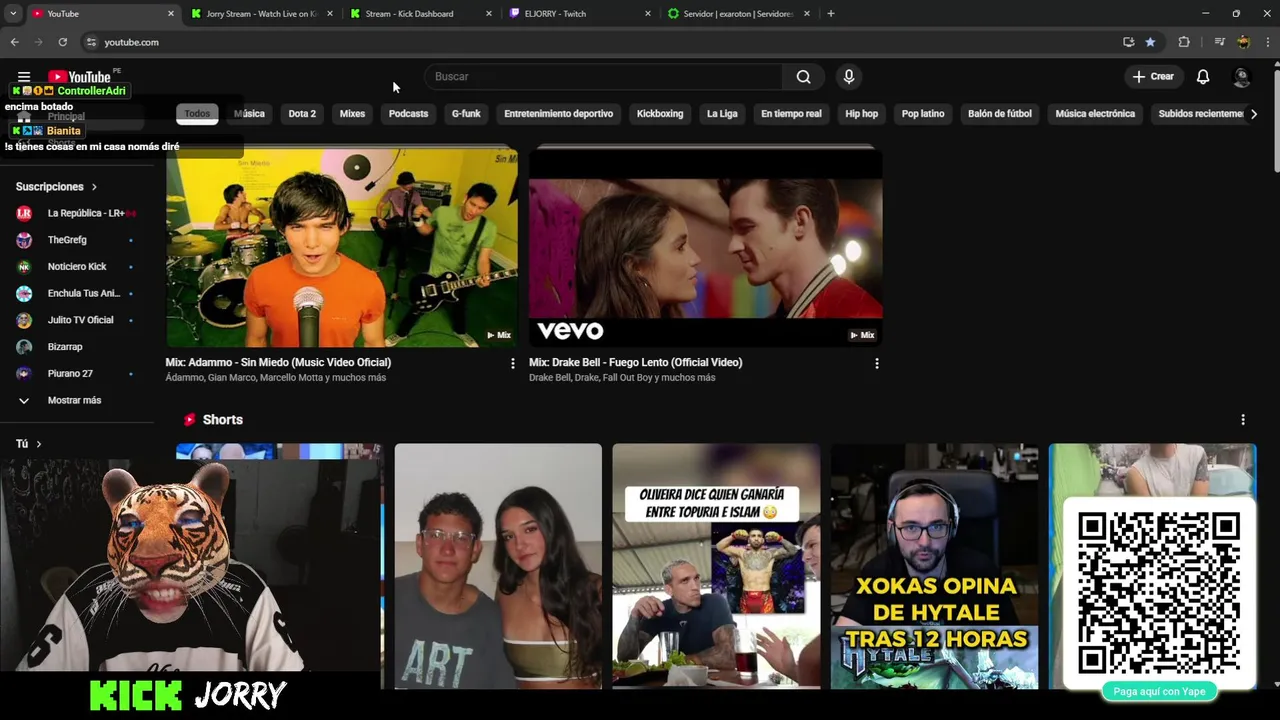The height and width of the screenshot is (720, 1280).
Task: Switch to Servidor exaroton tab
Action: click(739, 14)
